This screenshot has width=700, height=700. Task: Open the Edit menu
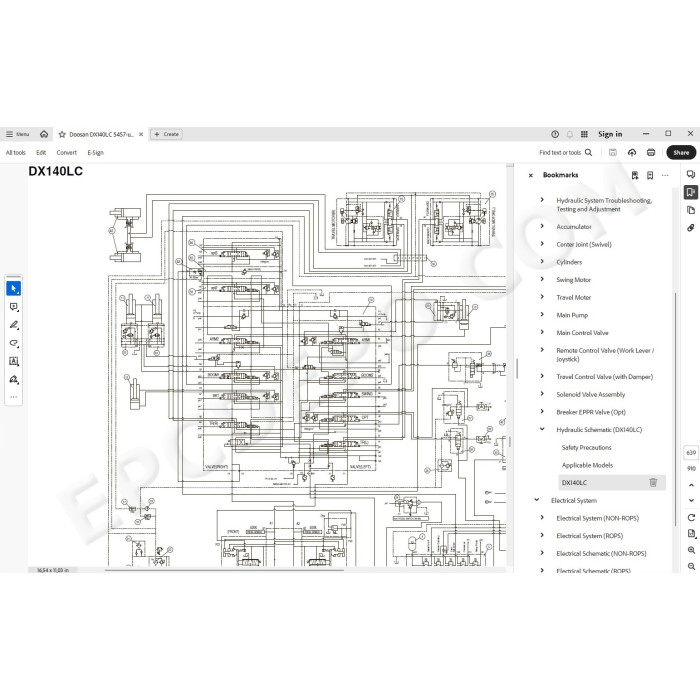tap(41, 153)
